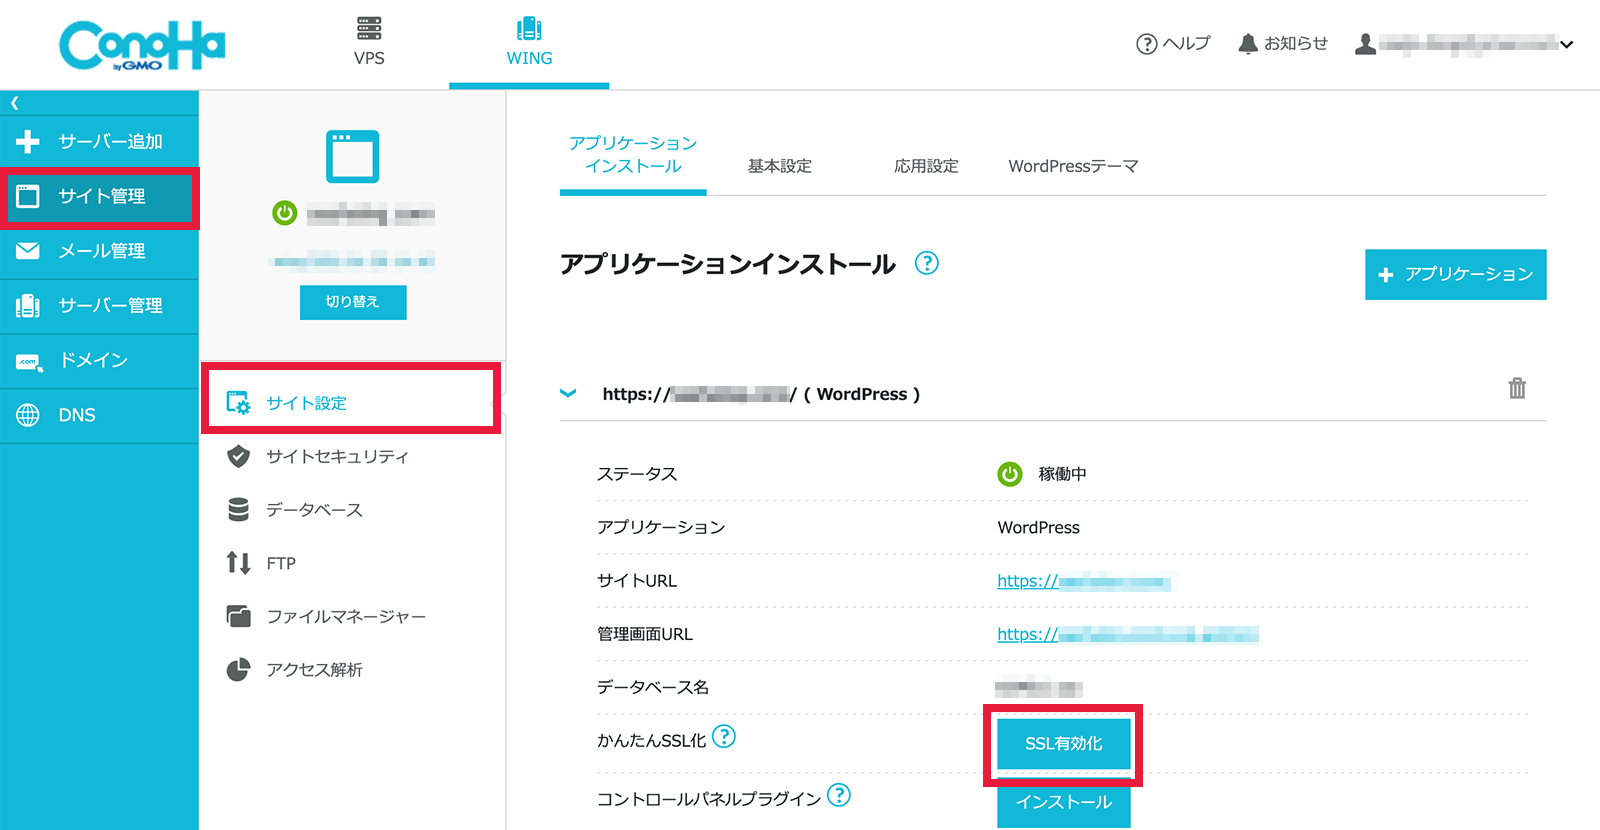The width and height of the screenshot is (1600, 830).
Task: Click help icon beside コントロールパネルプラグイン
Action: (839, 795)
